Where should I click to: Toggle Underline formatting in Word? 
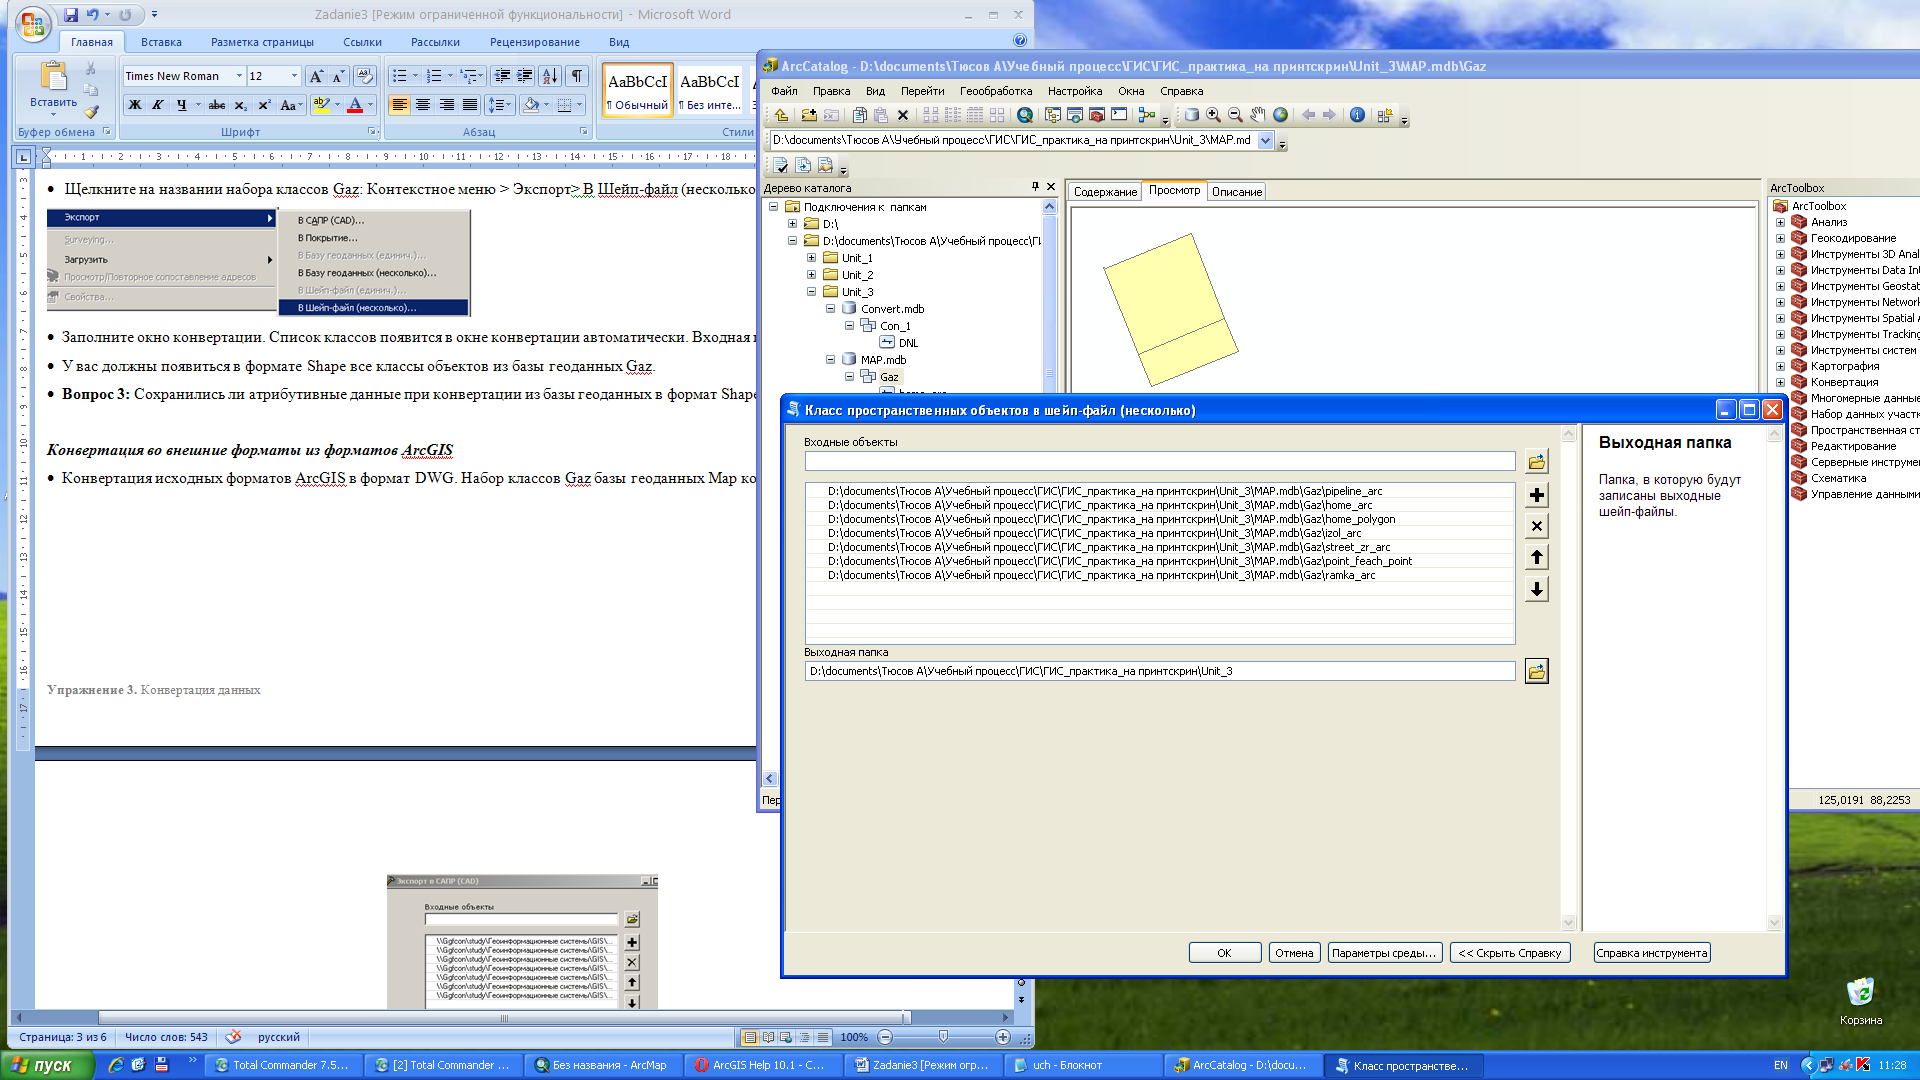pyautogui.click(x=181, y=105)
